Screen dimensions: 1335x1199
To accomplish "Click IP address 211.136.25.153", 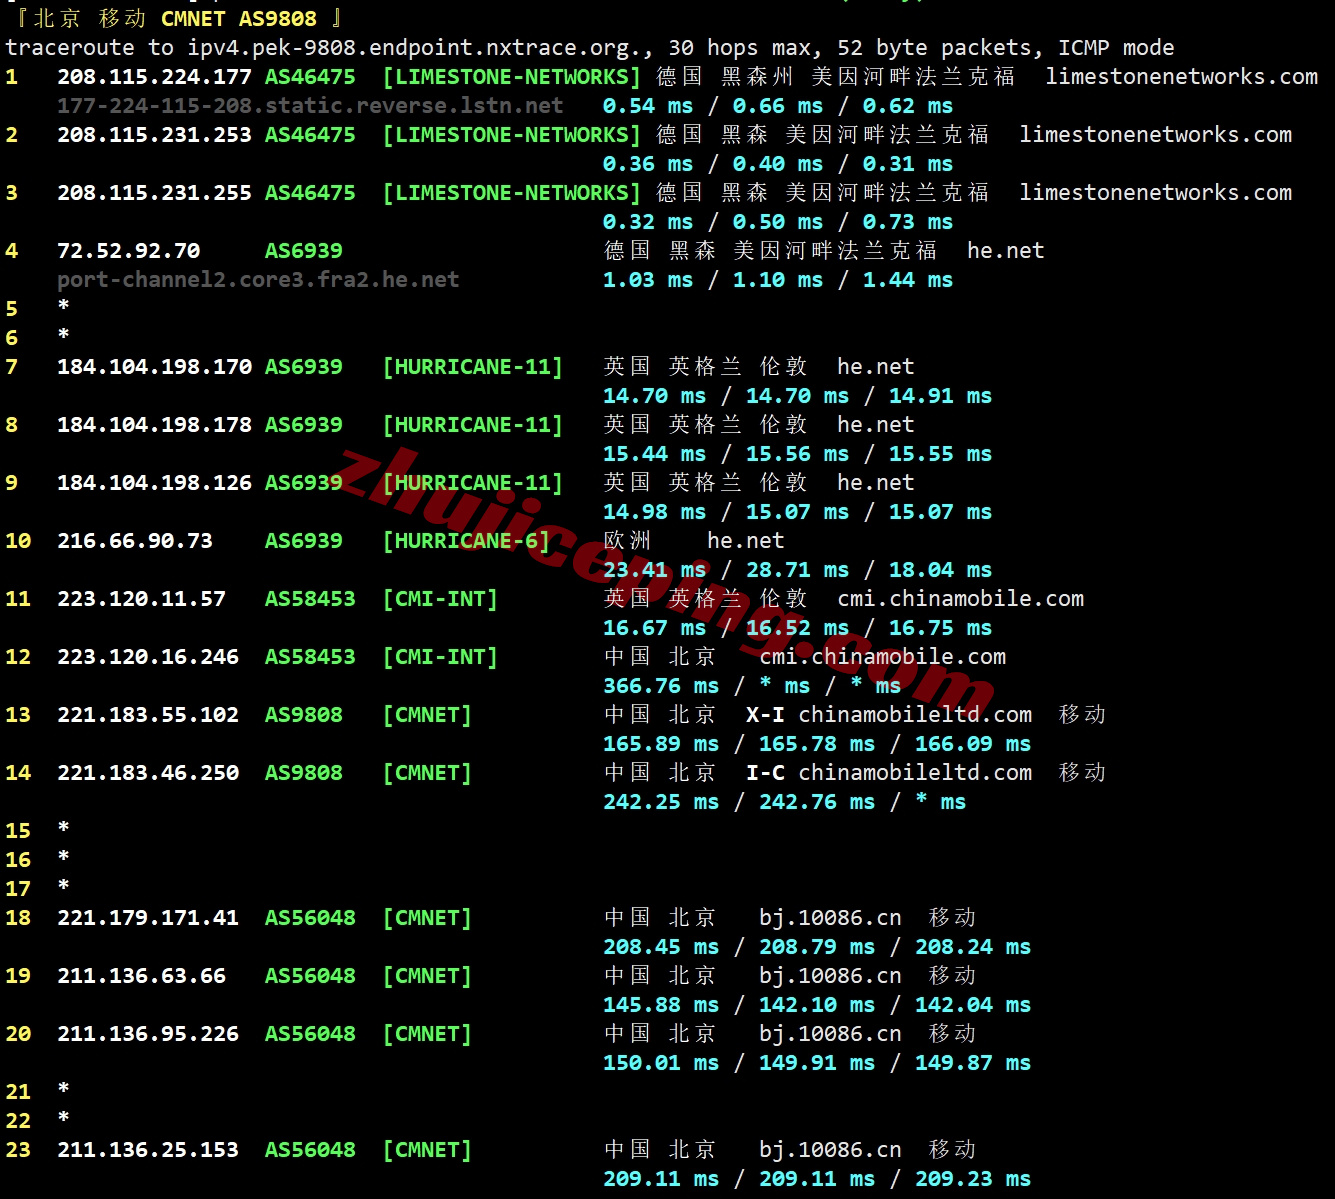I will point(148,1150).
